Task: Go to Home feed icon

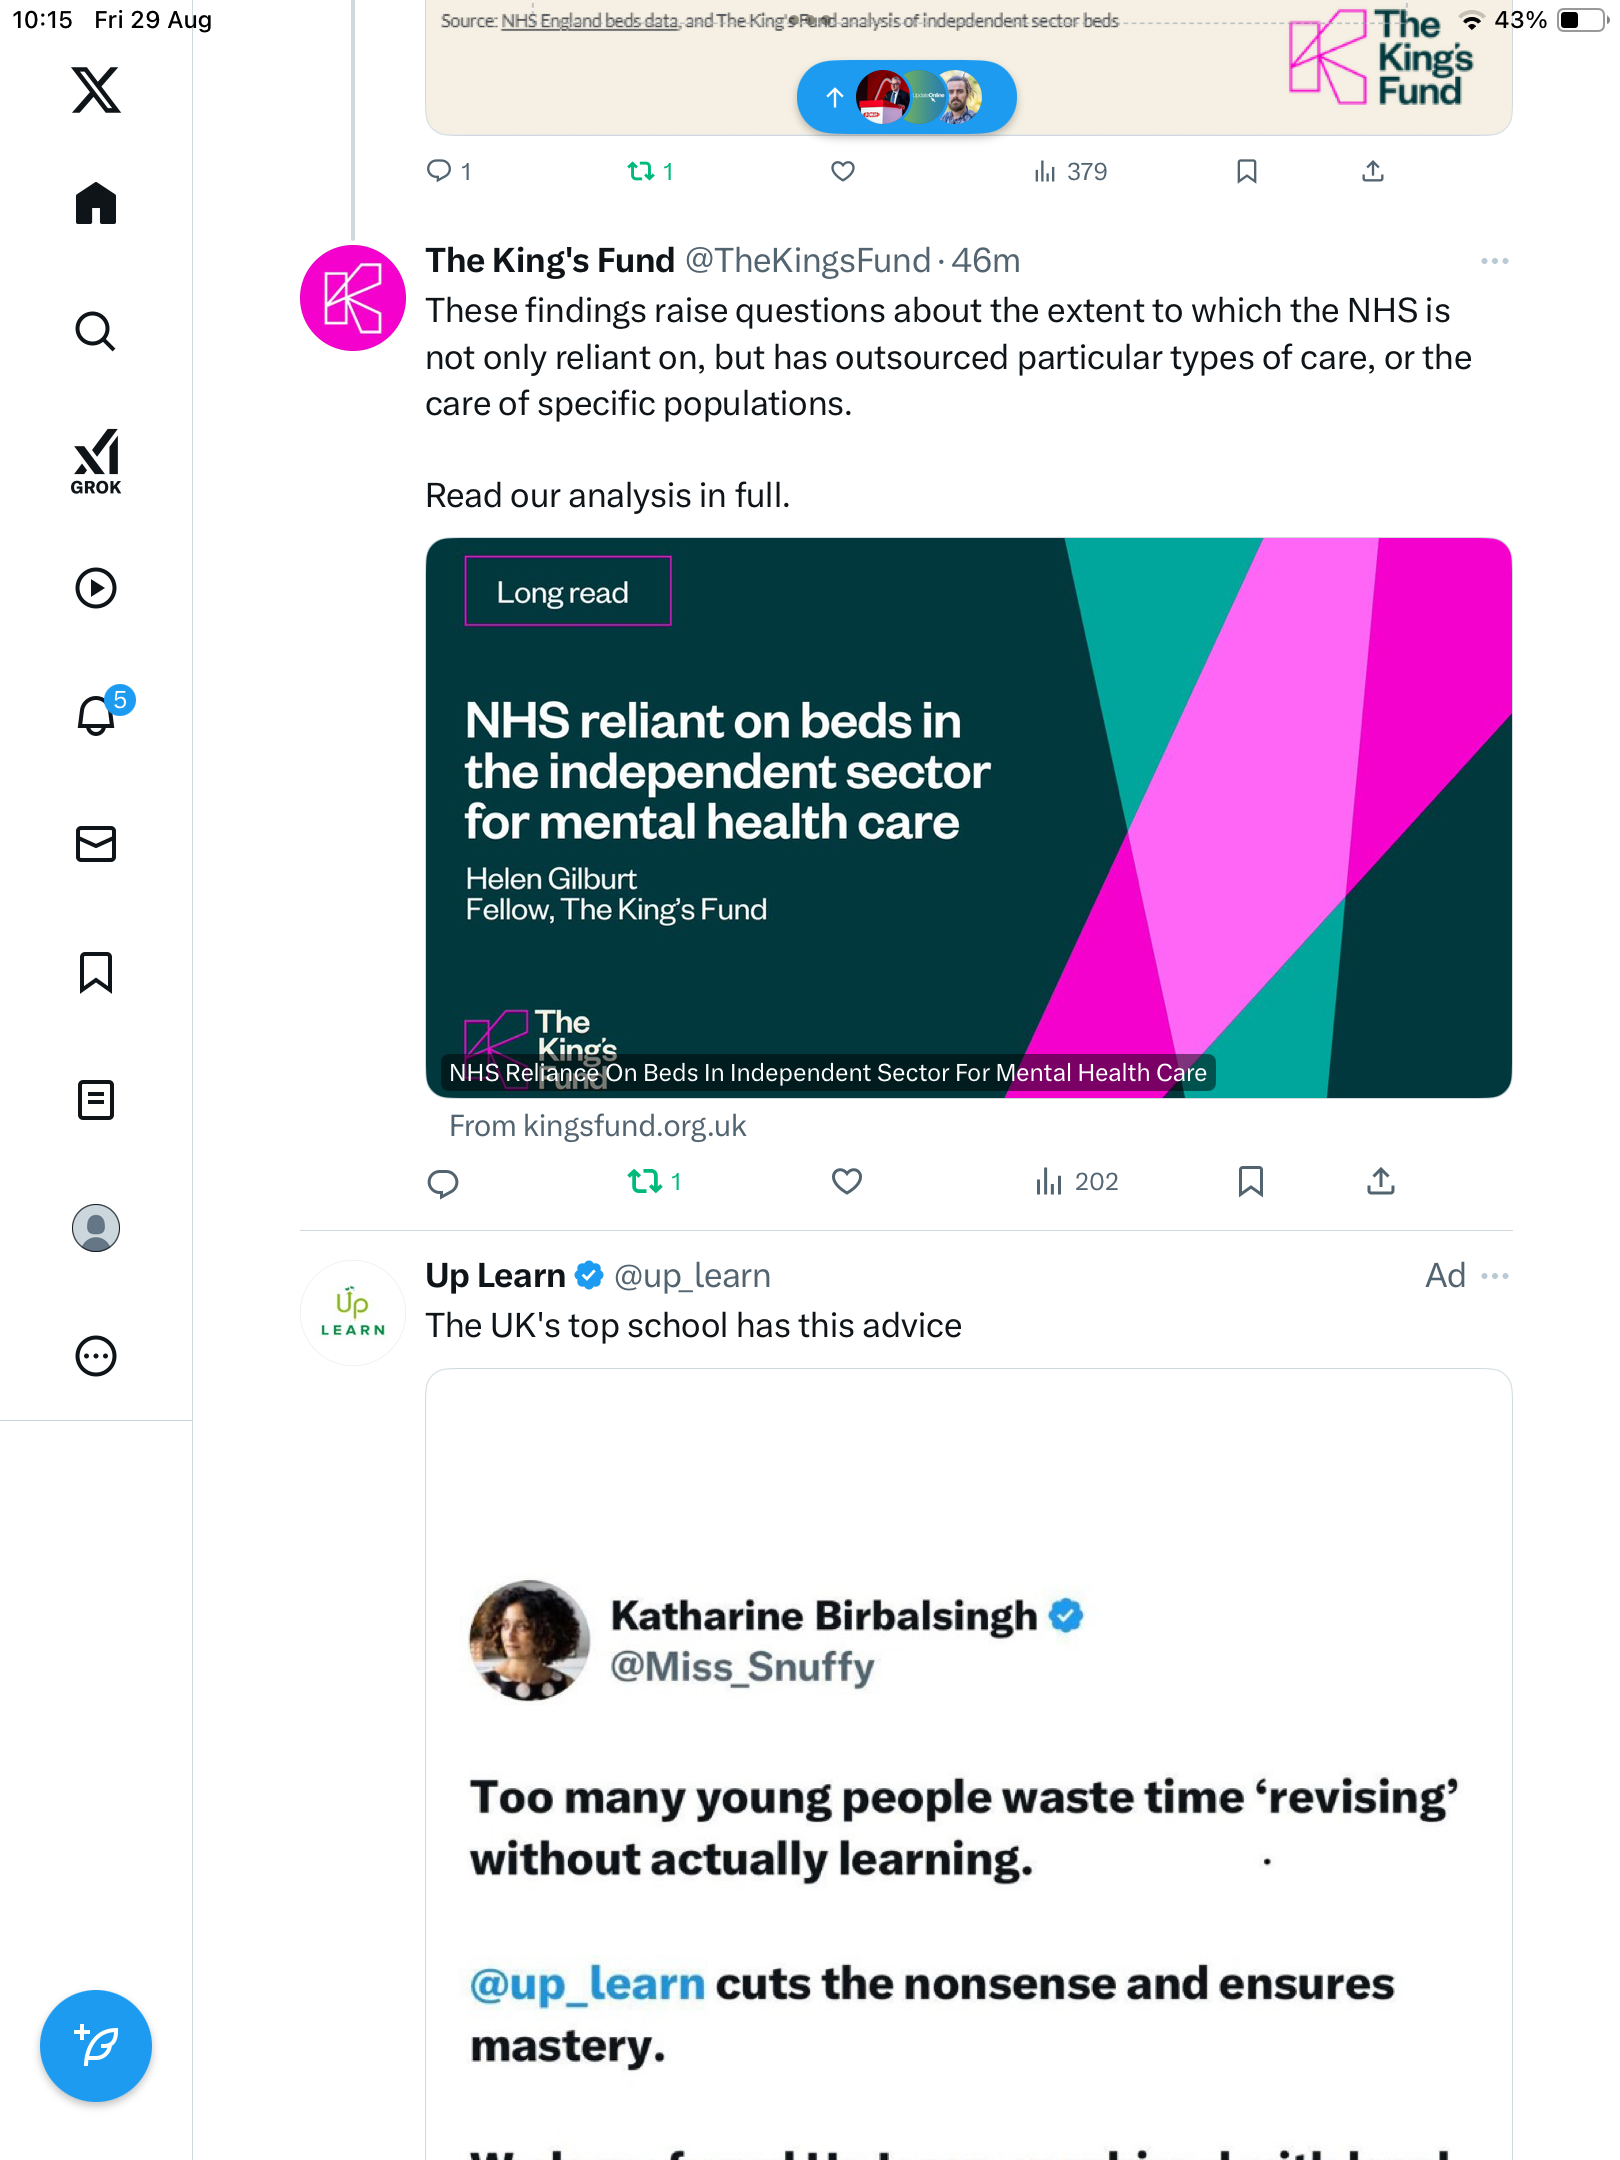Action: 96,204
